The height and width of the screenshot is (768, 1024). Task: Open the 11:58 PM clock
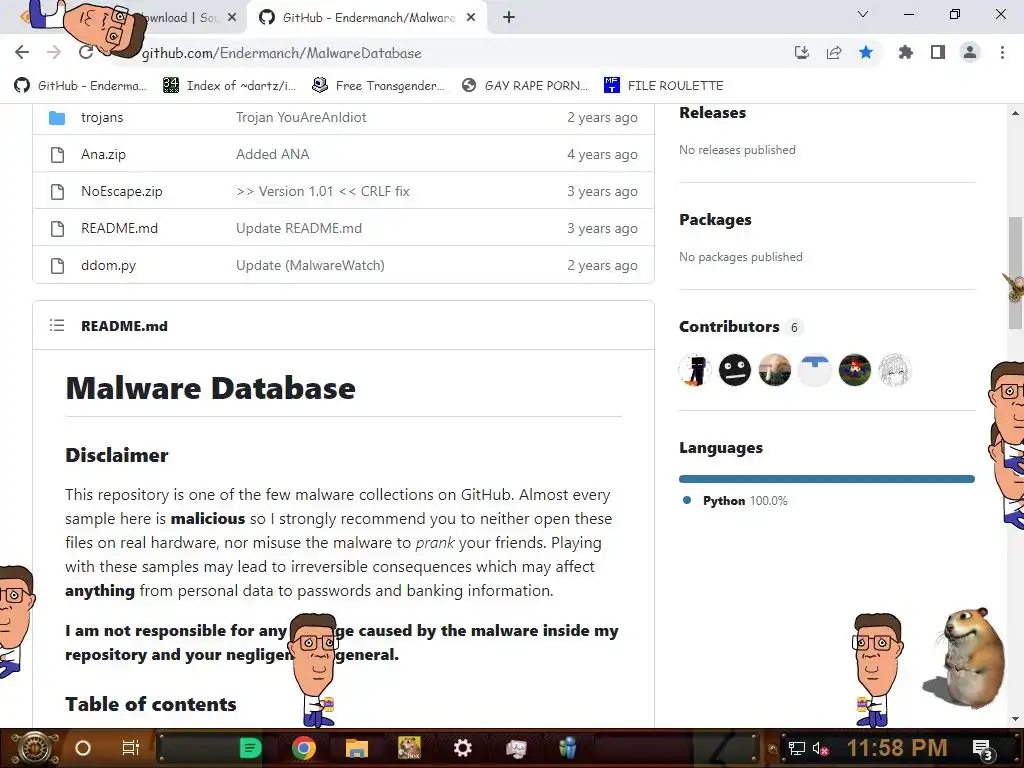coord(897,748)
